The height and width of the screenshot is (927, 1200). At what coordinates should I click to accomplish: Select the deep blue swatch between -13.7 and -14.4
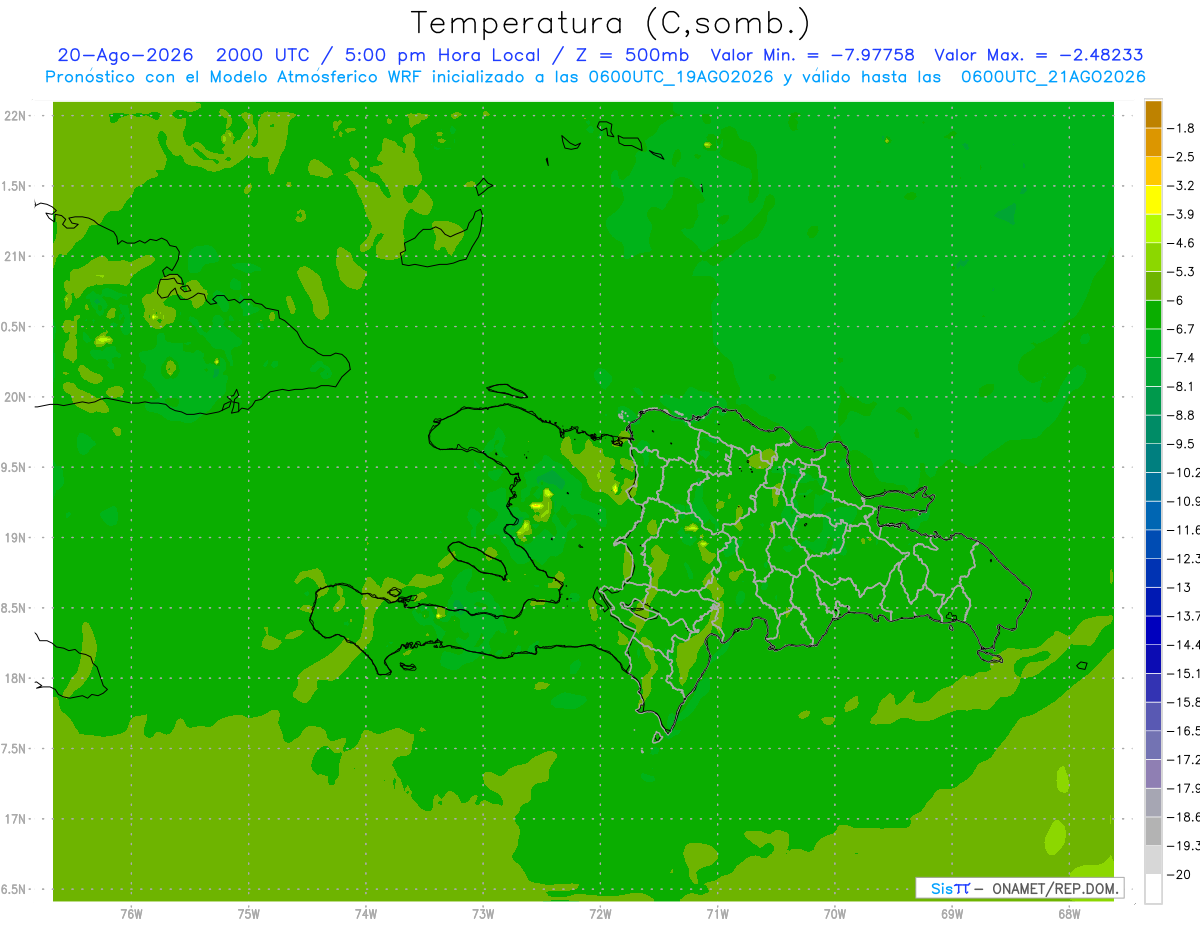coord(1153,630)
